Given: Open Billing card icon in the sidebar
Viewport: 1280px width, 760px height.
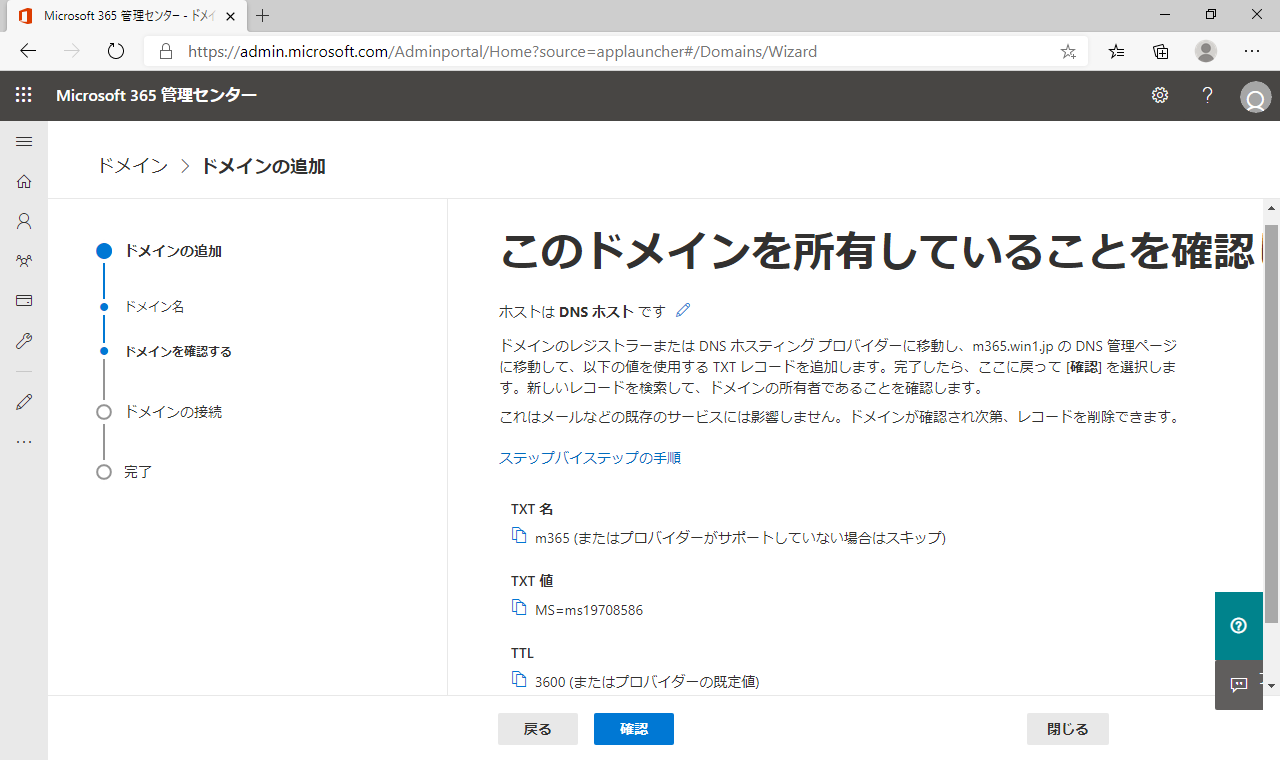Looking at the screenshot, I should point(24,301).
